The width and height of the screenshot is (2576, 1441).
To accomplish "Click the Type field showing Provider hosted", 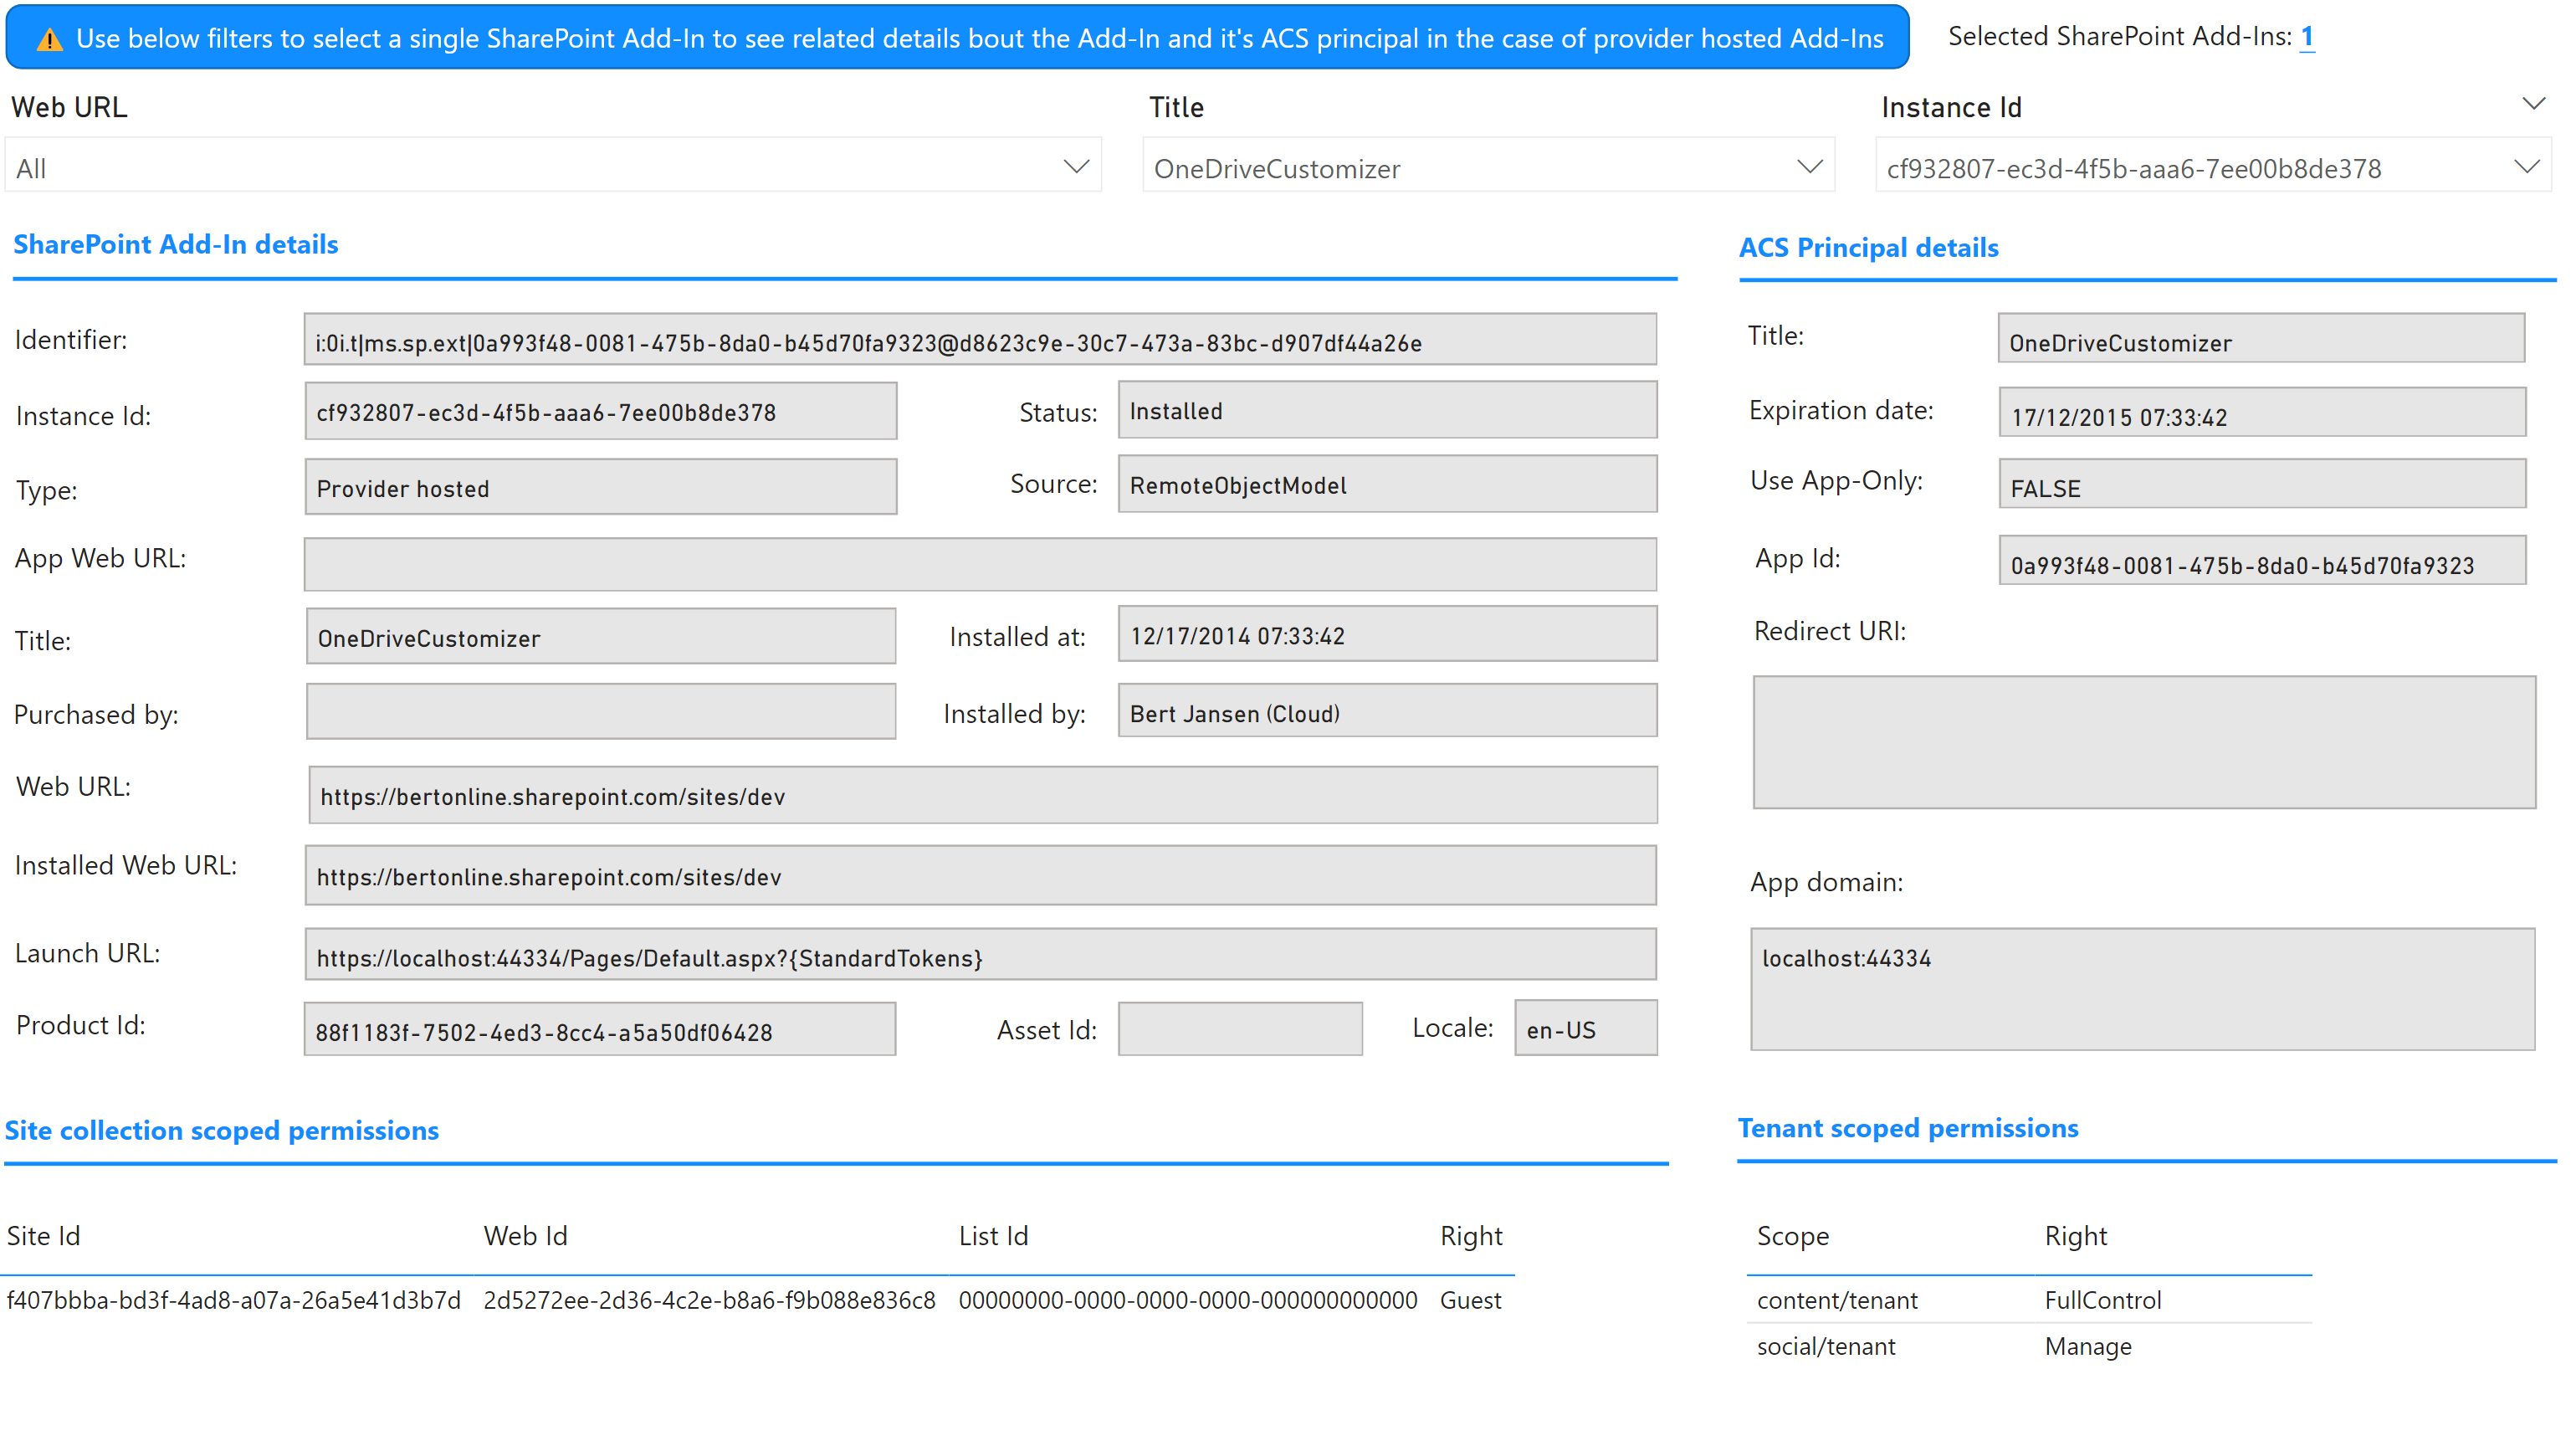I will click(x=601, y=487).
